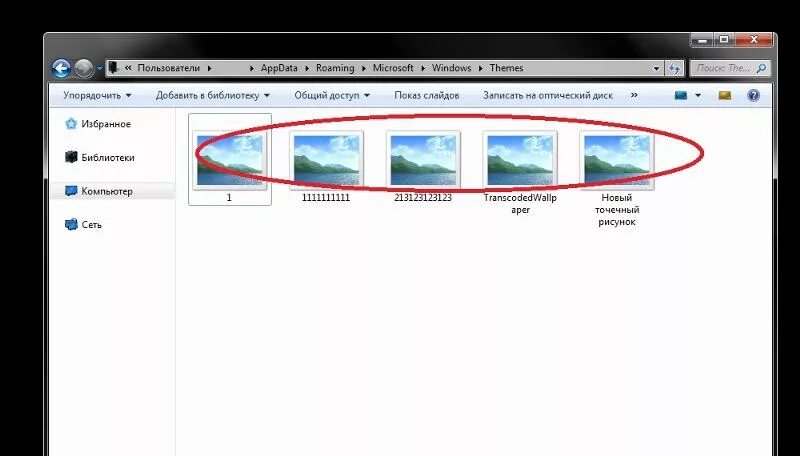Screen dimensions: 800x456
Task: Select Windows in the address path
Action: click(452, 68)
